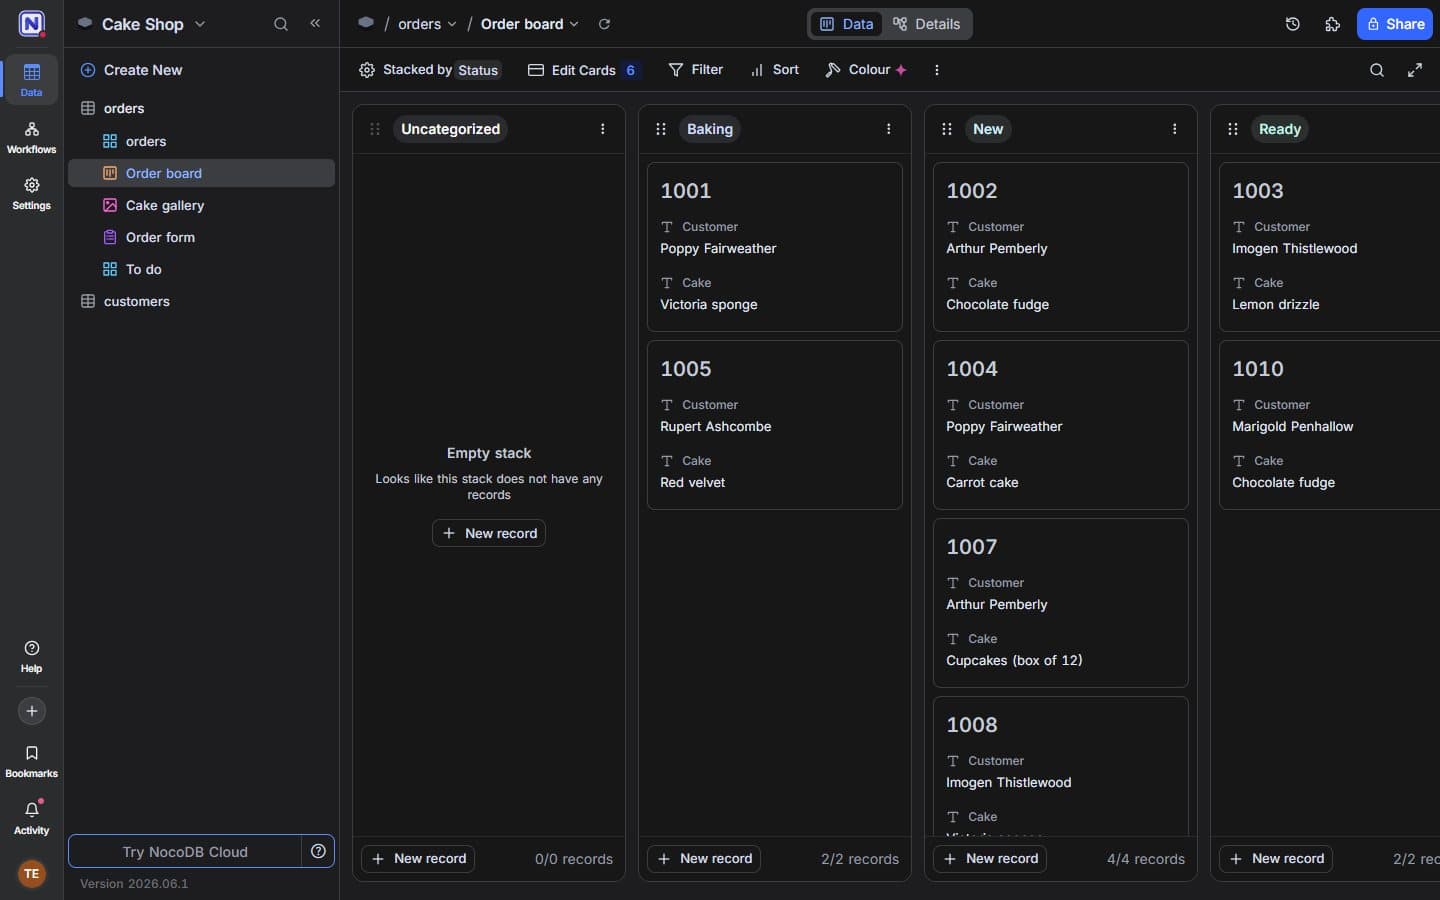Search within the Cake Shop sidebar
This screenshot has height=900, width=1440.
(281, 24)
